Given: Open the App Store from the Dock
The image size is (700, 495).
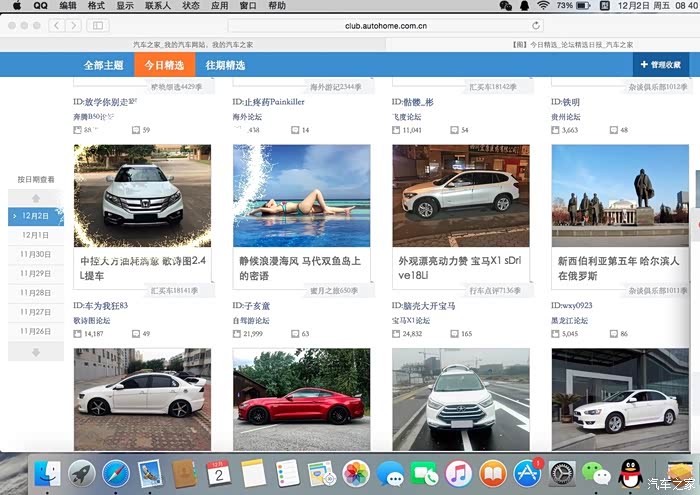Looking at the screenshot, I should [x=526, y=473].
